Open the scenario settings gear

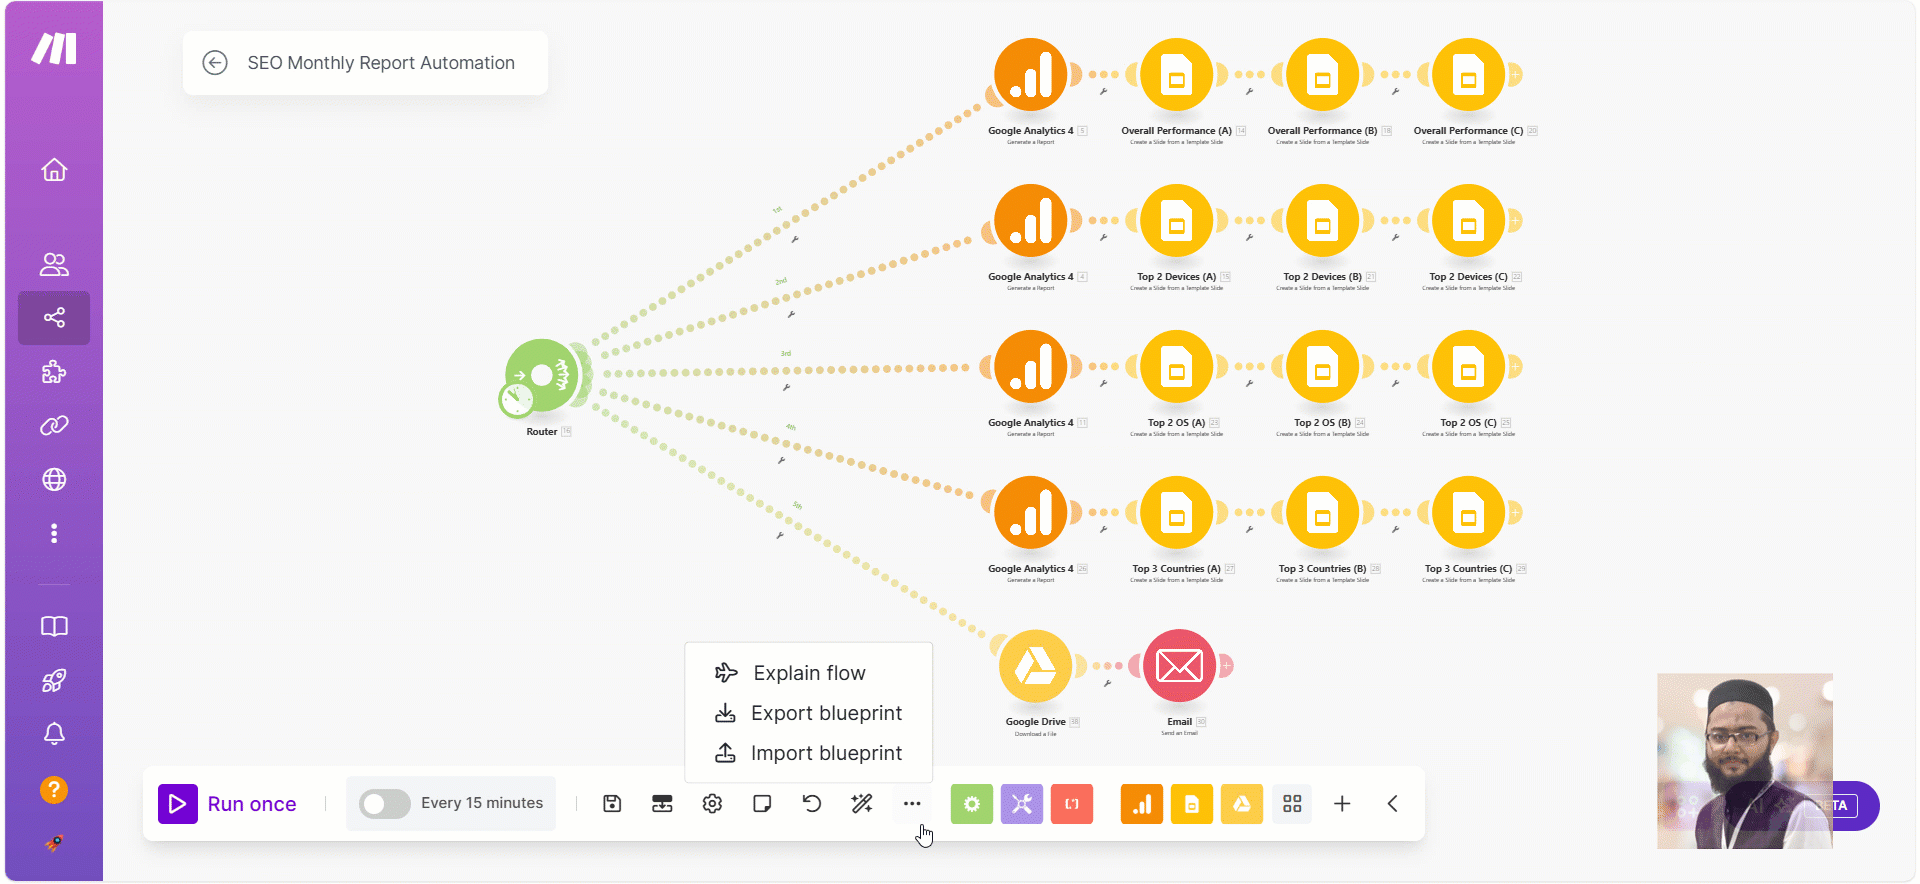(712, 804)
